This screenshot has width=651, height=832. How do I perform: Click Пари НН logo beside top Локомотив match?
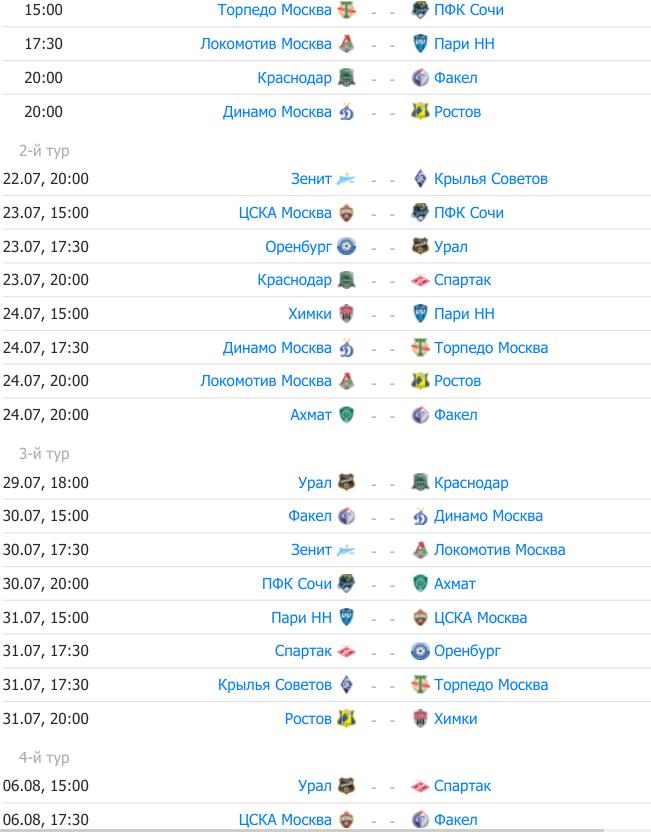(421, 44)
